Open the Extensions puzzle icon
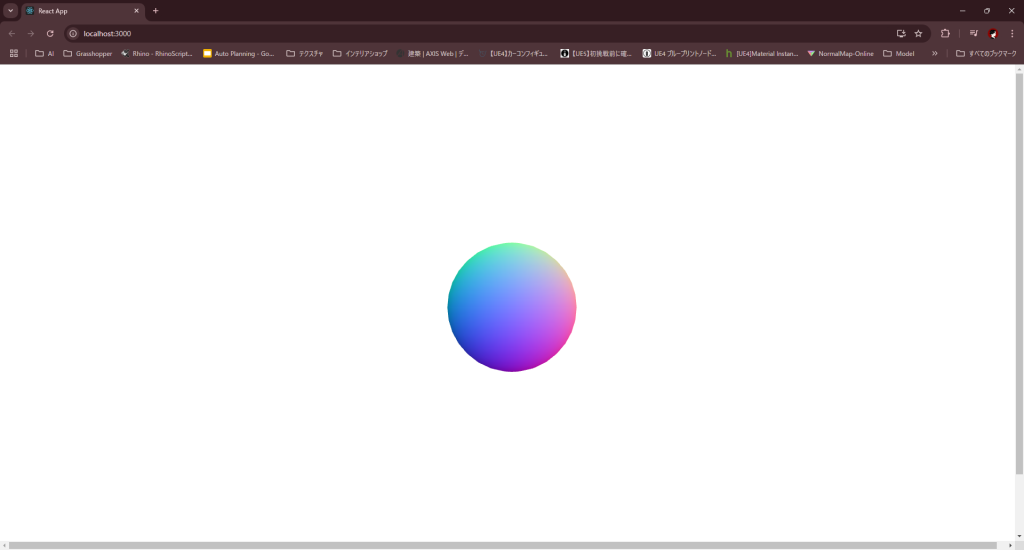This screenshot has width=1024, height=550. click(x=945, y=33)
